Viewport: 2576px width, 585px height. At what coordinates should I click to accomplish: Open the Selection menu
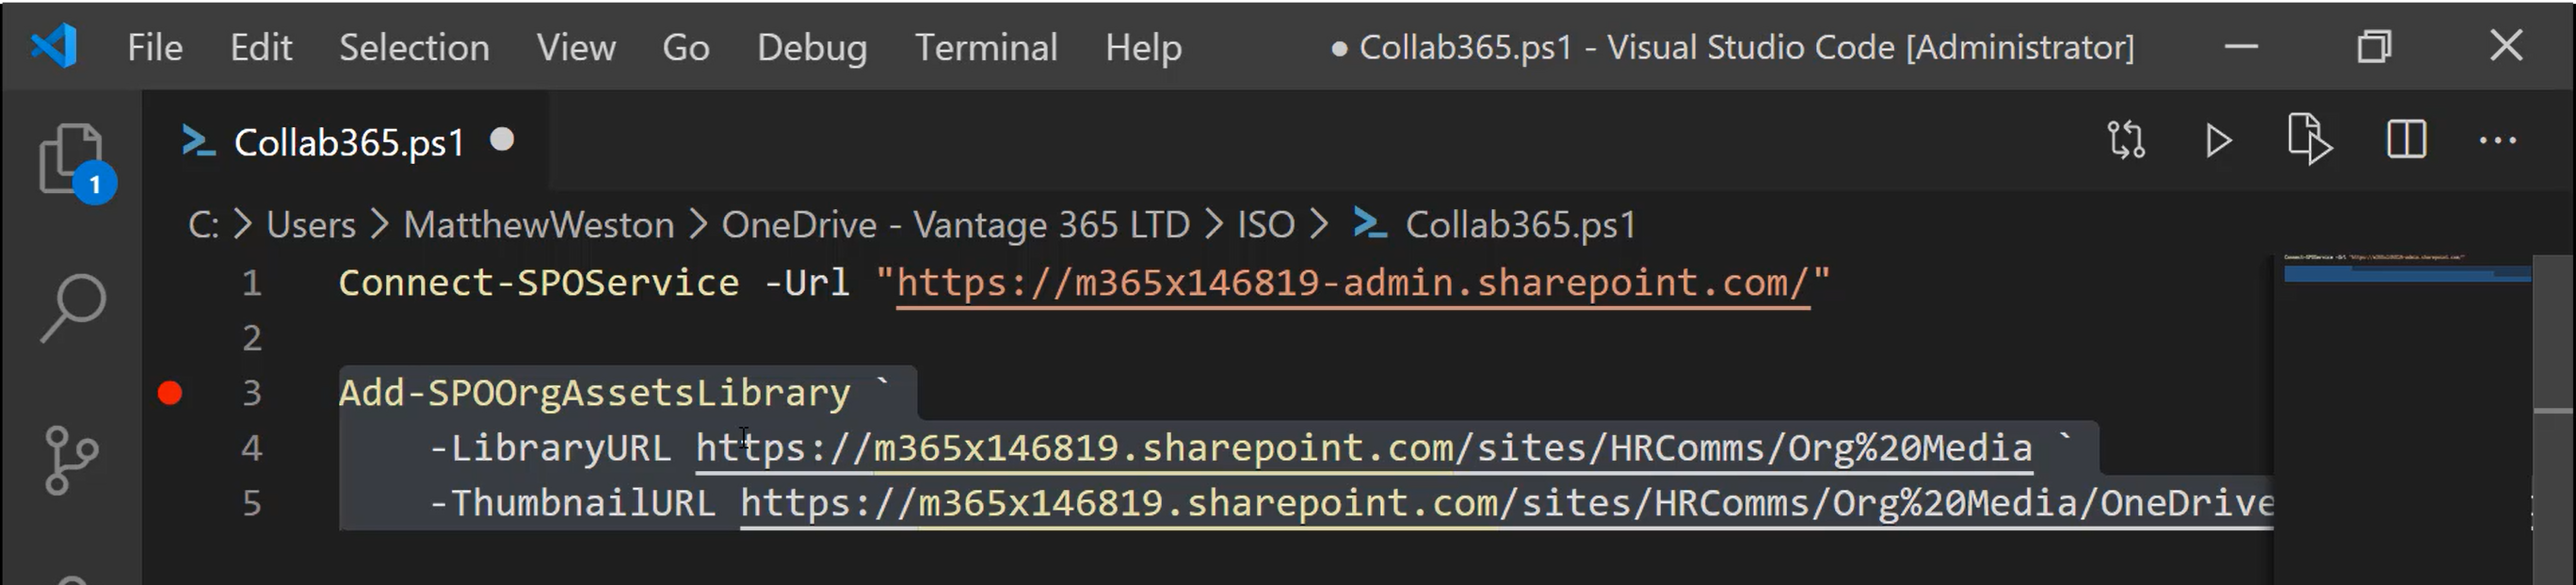point(414,47)
